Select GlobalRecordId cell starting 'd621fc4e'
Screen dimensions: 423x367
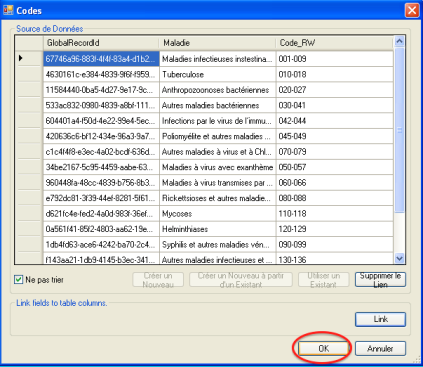tap(101, 214)
